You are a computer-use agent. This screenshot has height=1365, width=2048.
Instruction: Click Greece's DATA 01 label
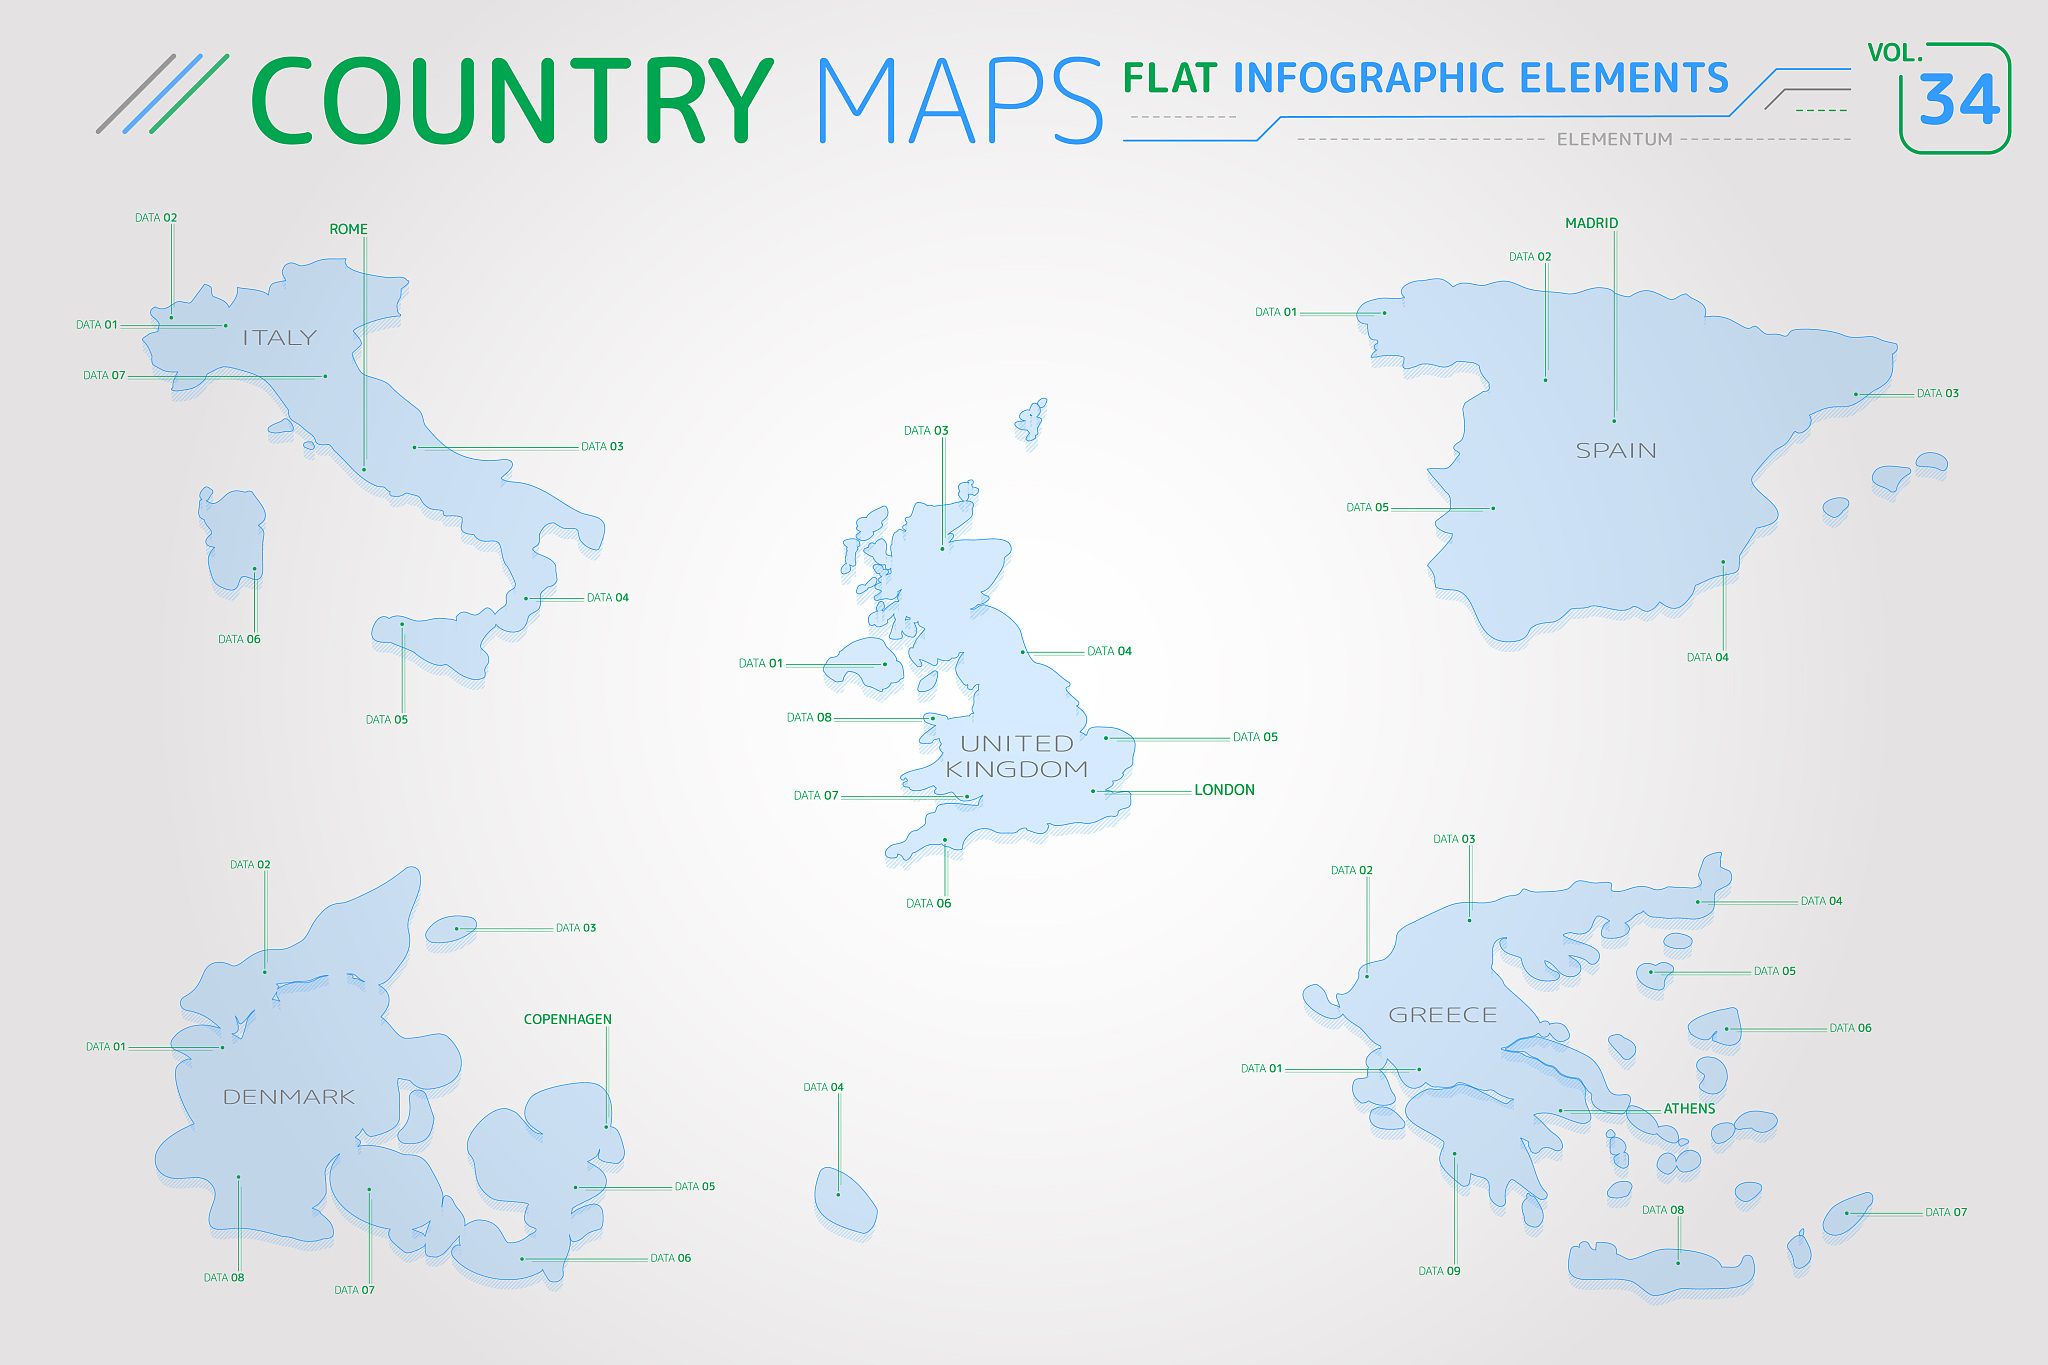click(x=1261, y=1069)
